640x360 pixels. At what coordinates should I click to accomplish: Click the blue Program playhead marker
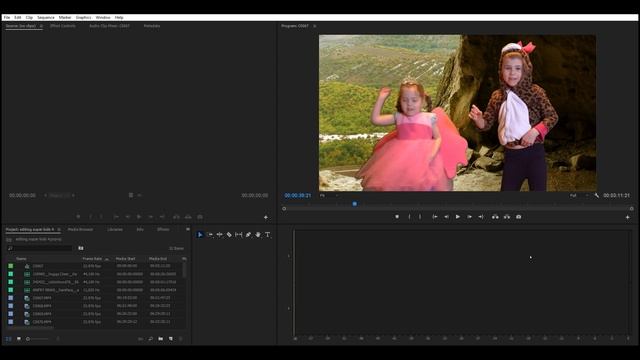tap(355, 204)
